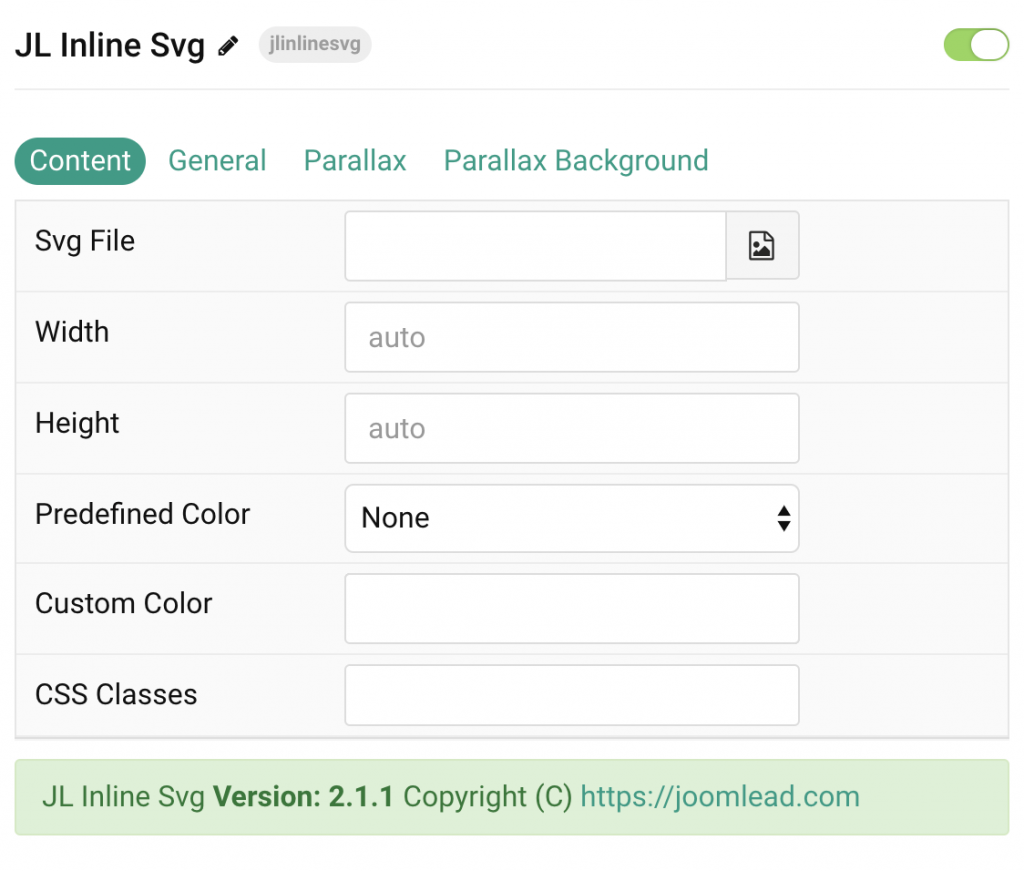Click inside the Custom Color field
Image resolution: width=1024 pixels, height=871 pixels.
click(x=571, y=608)
